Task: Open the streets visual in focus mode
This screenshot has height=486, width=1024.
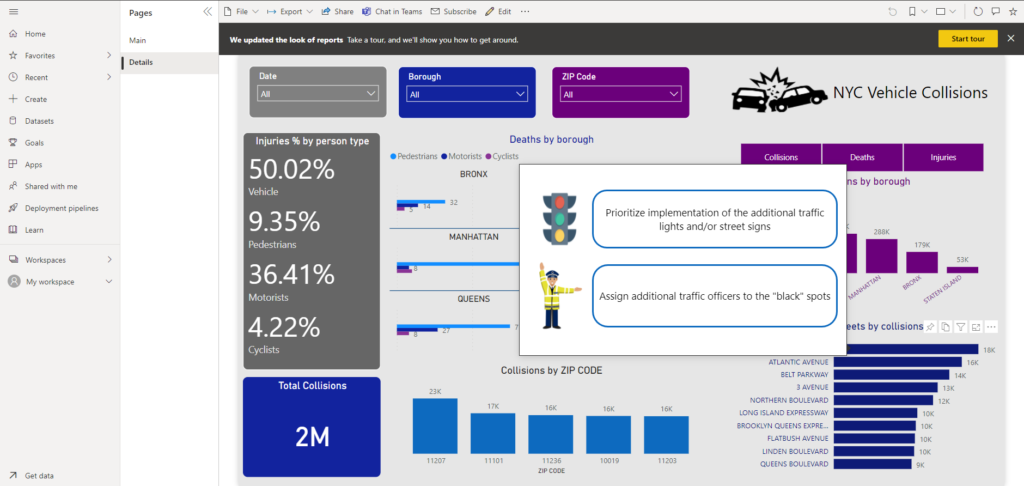Action: pyautogui.click(x=976, y=327)
